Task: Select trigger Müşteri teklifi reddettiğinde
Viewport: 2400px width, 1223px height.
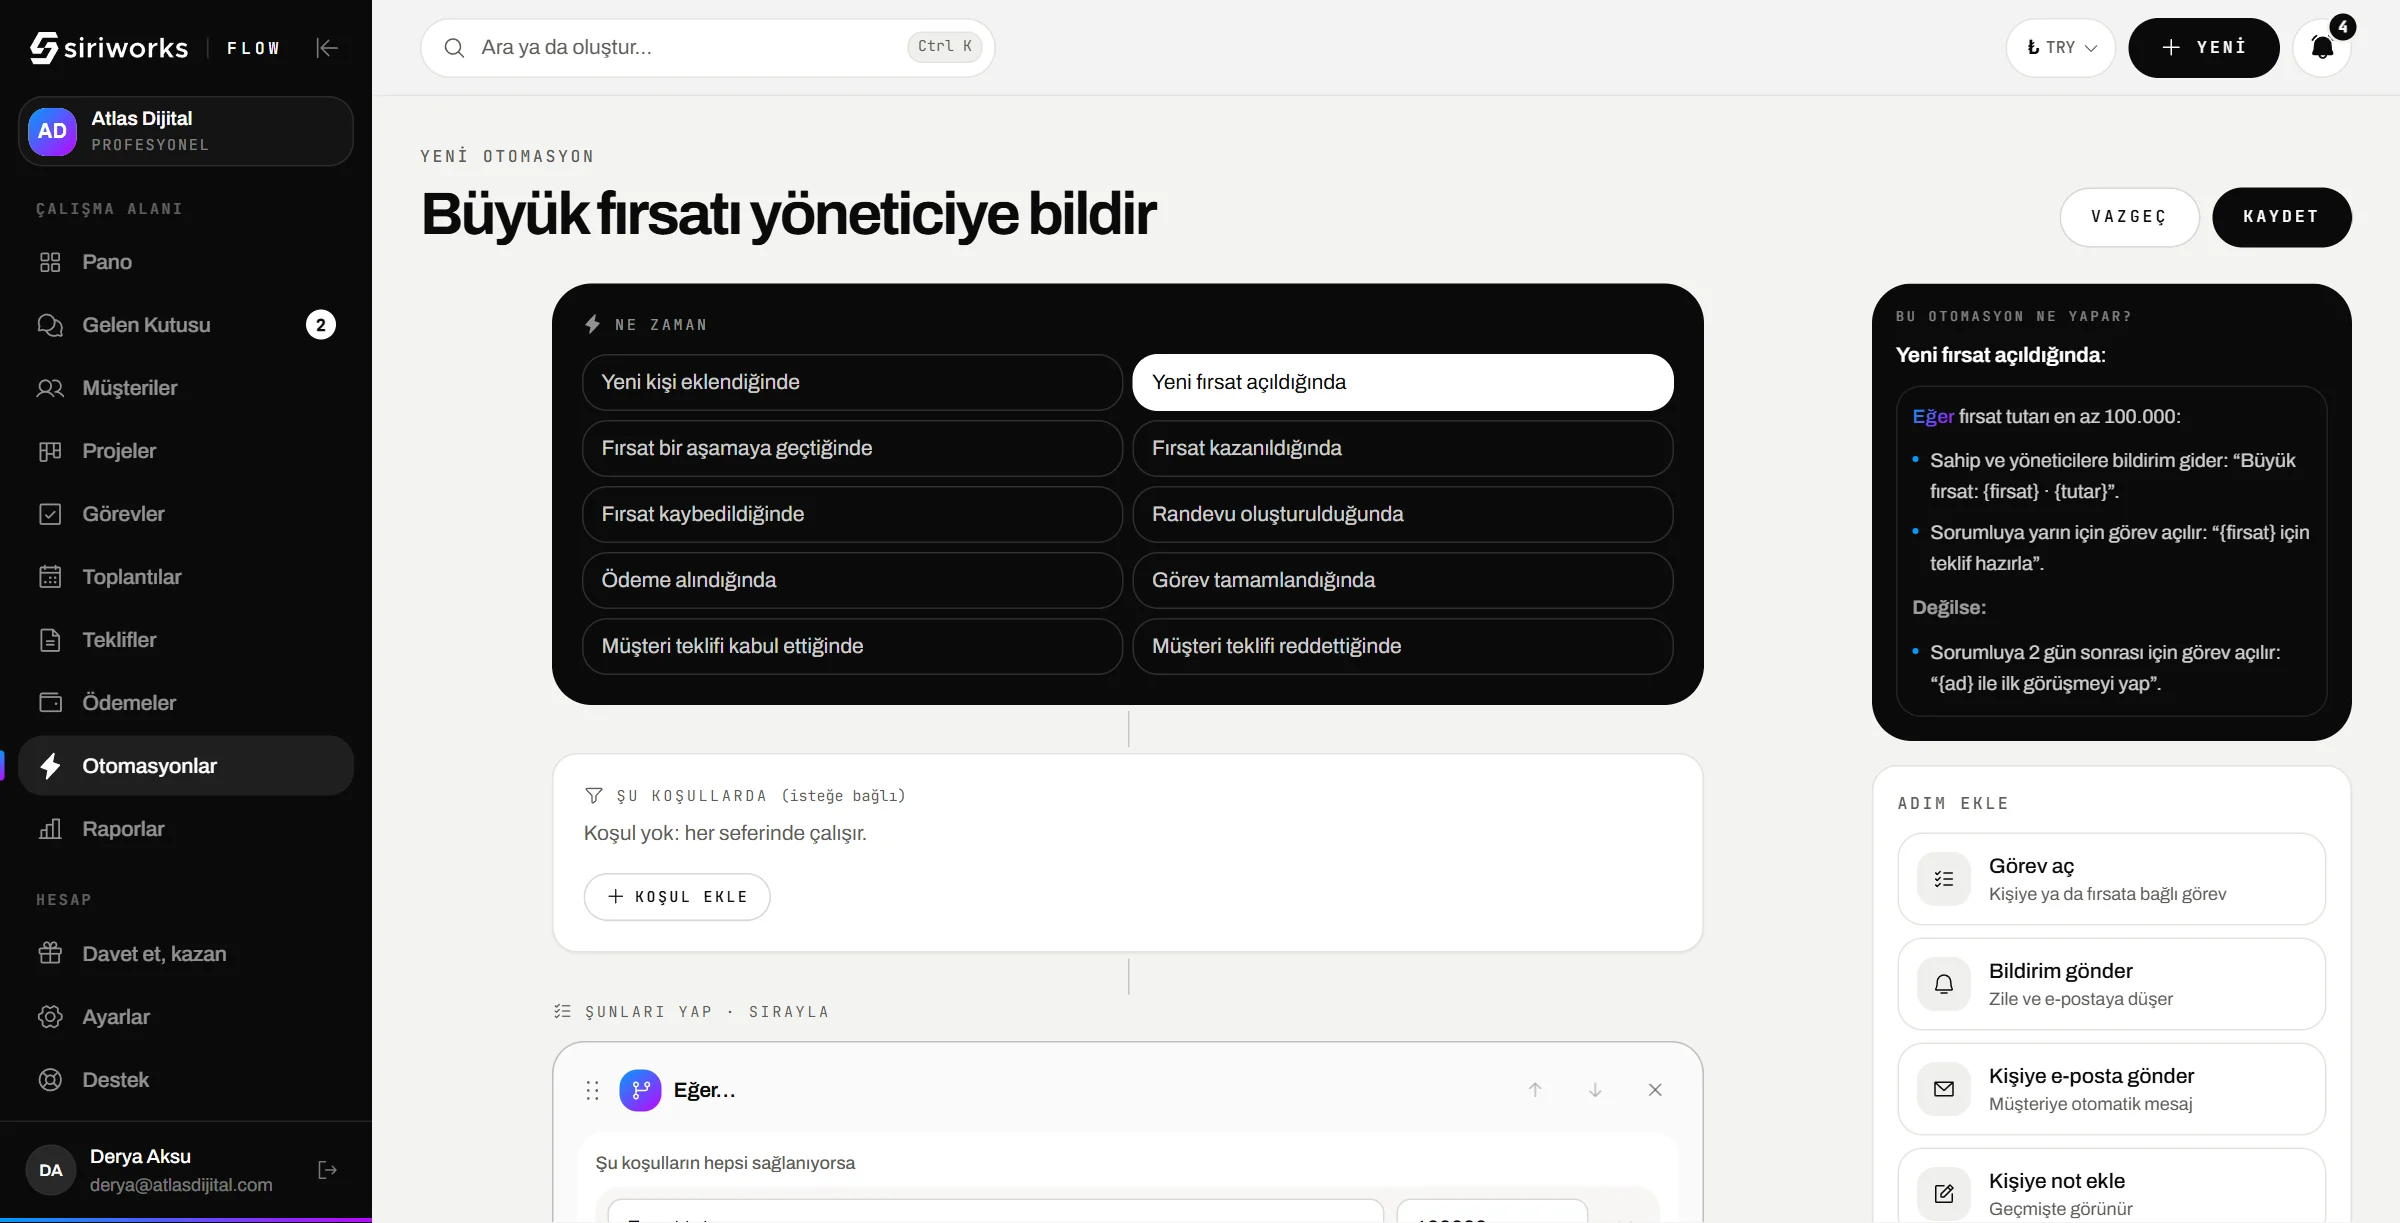Action: click(1403, 646)
